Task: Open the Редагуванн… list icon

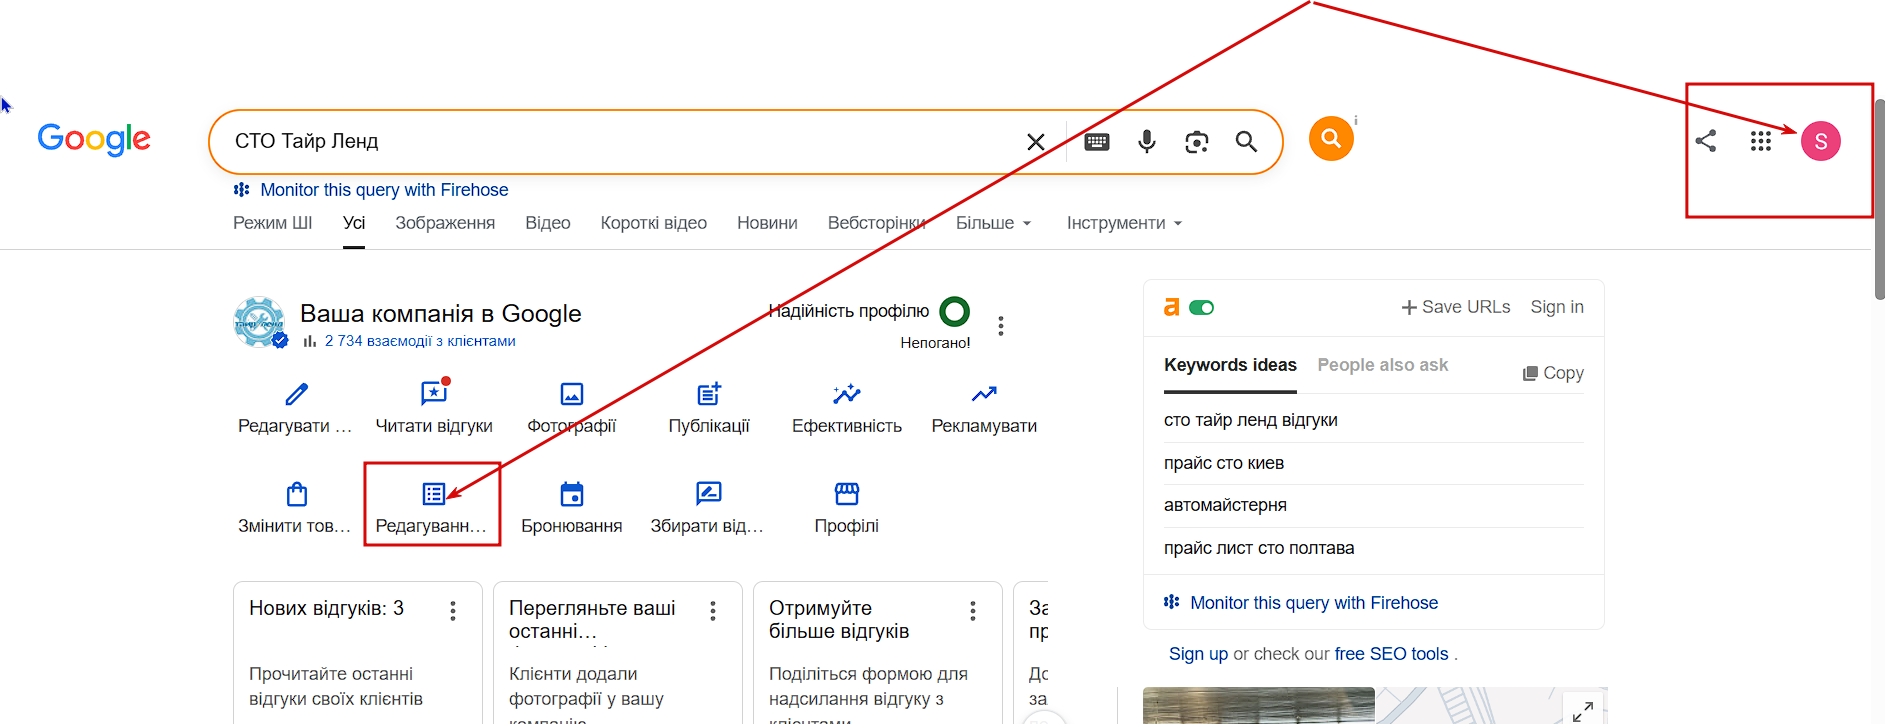Action: (x=434, y=494)
